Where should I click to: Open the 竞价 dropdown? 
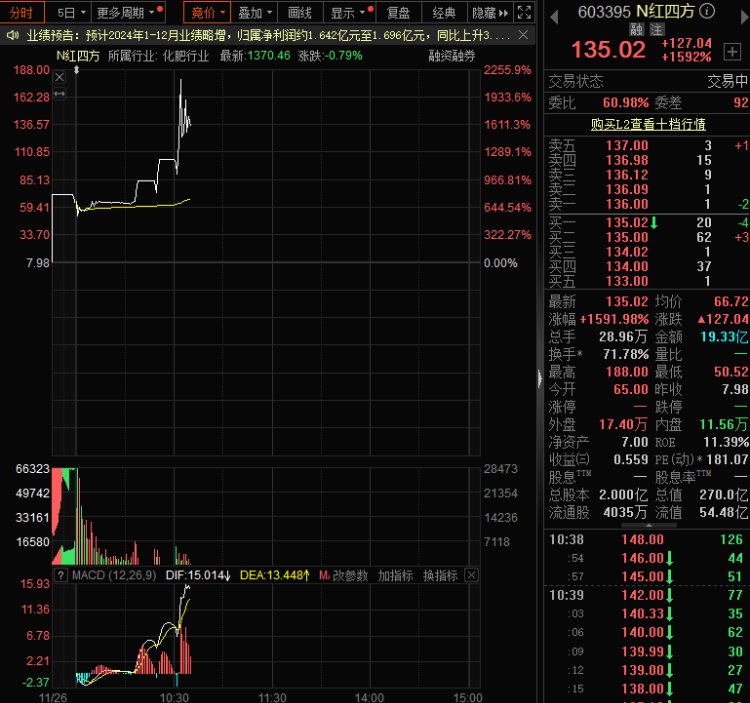(x=207, y=12)
